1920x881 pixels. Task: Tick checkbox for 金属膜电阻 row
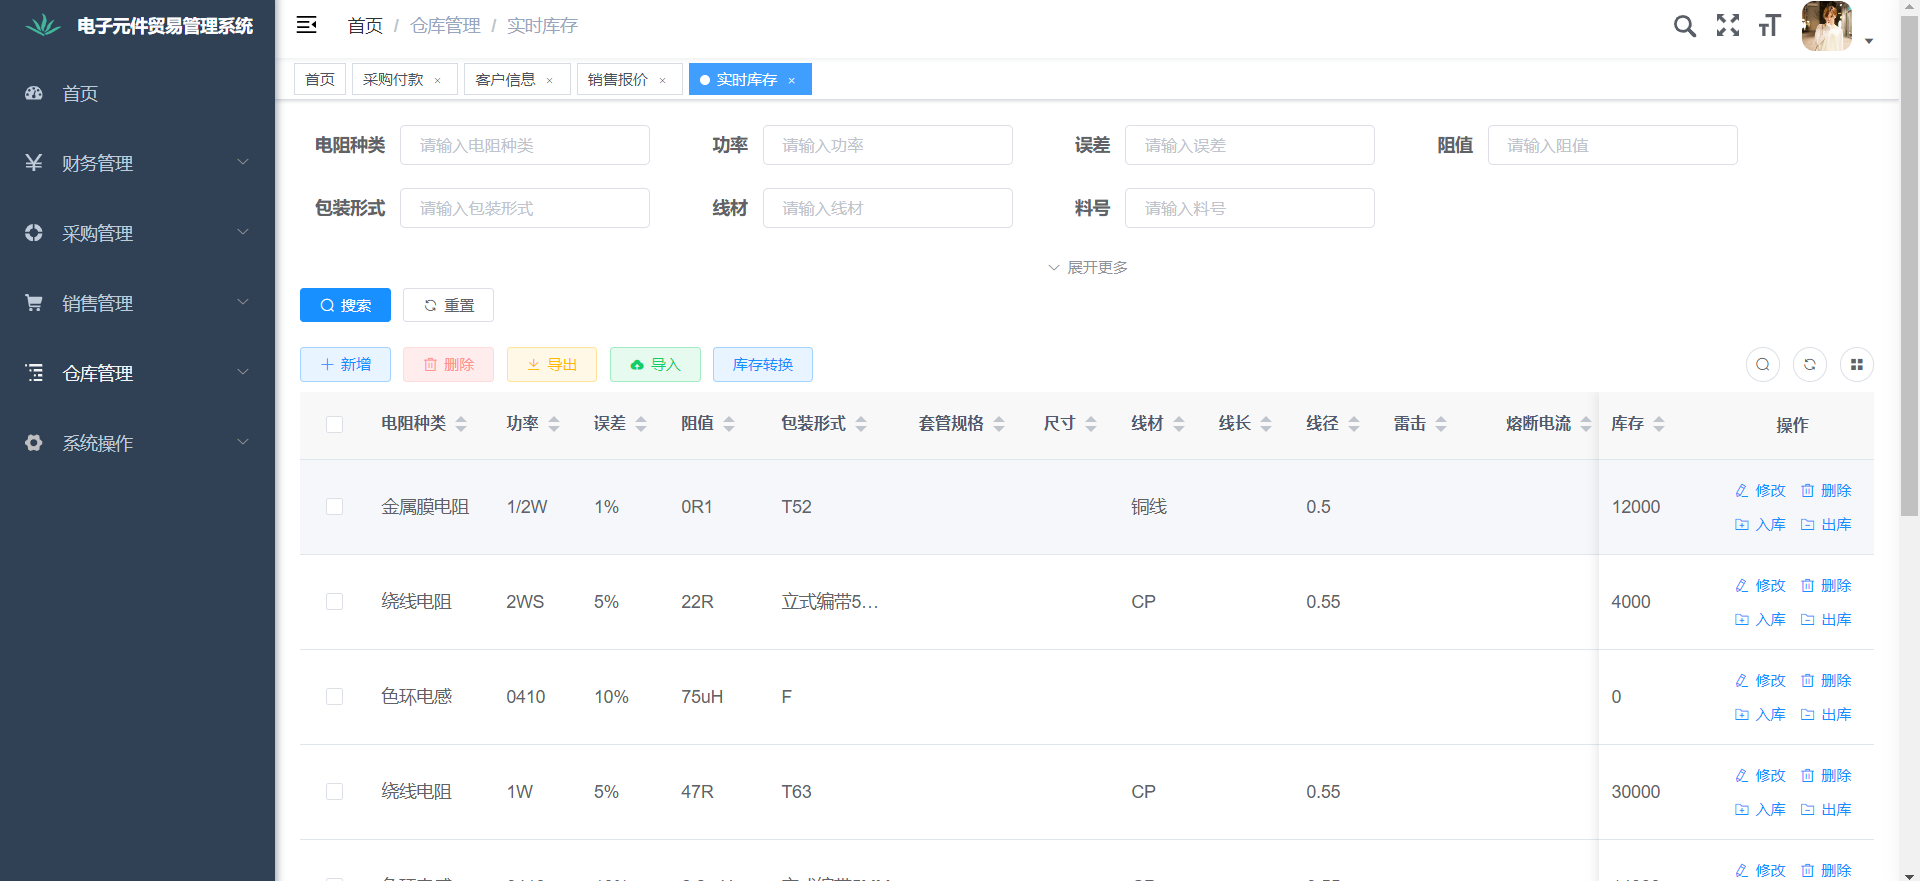pos(334,507)
